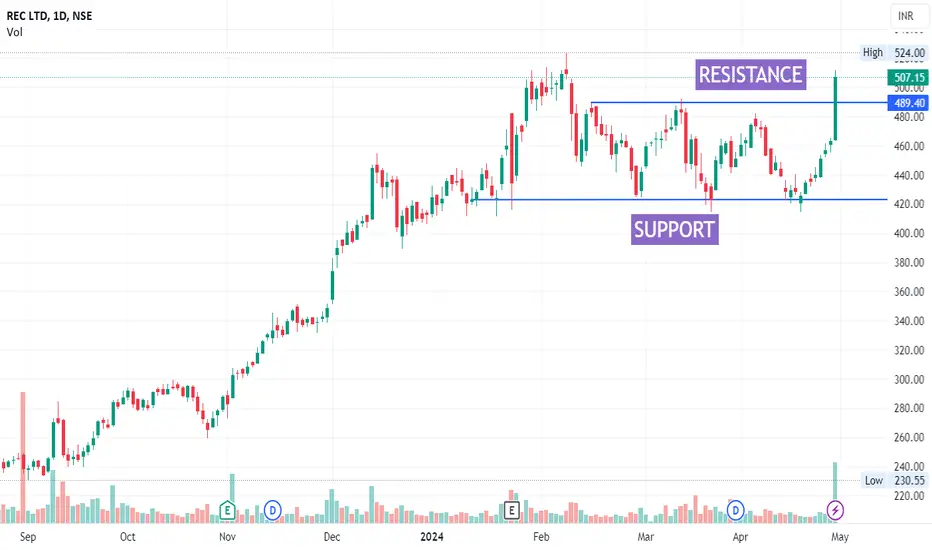Click the green 507.15 current price label

click(908, 77)
